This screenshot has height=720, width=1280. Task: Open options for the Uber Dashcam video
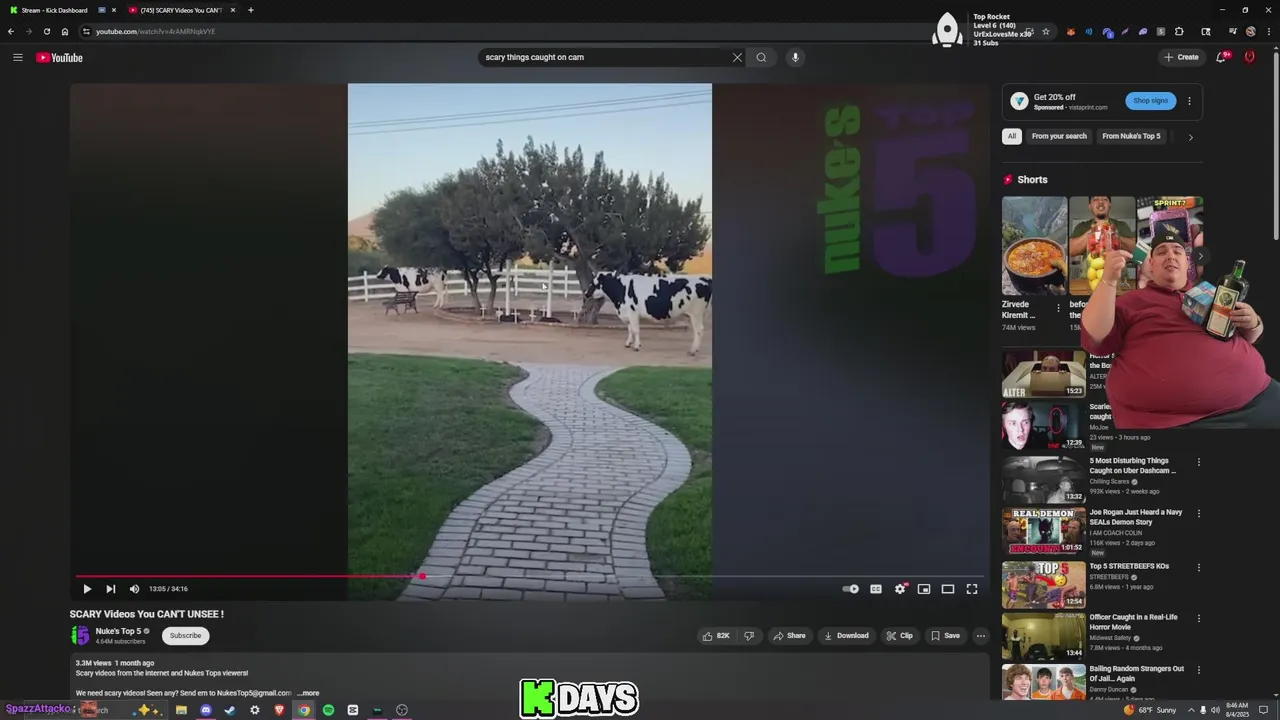click(1198, 462)
